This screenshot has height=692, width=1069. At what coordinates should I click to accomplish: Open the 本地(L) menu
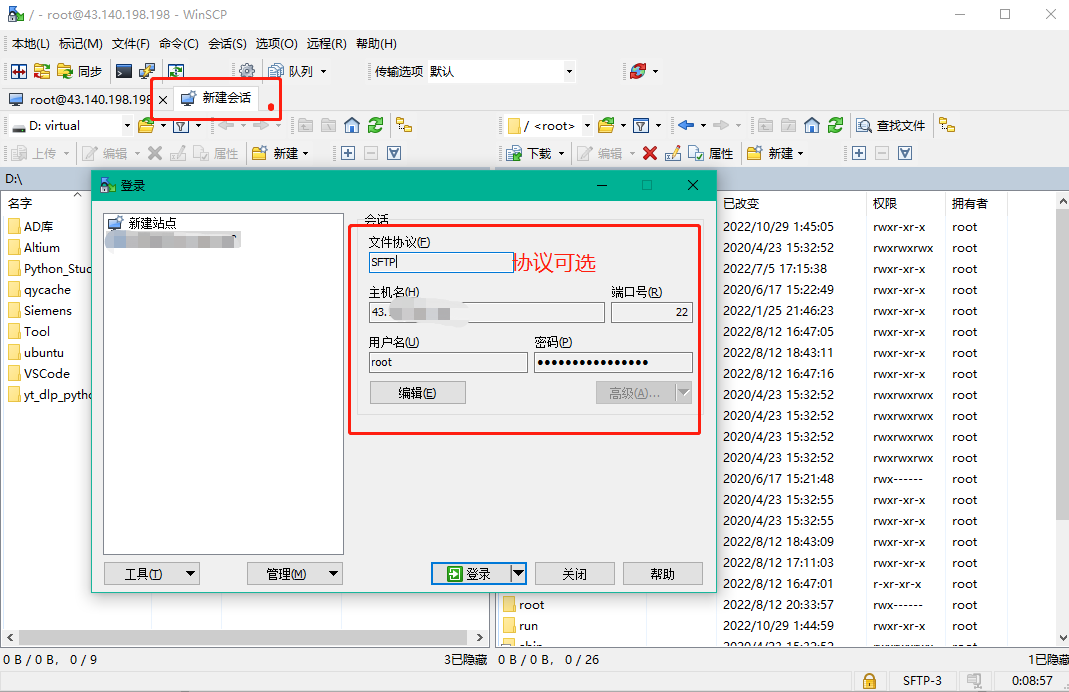click(31, 44)
